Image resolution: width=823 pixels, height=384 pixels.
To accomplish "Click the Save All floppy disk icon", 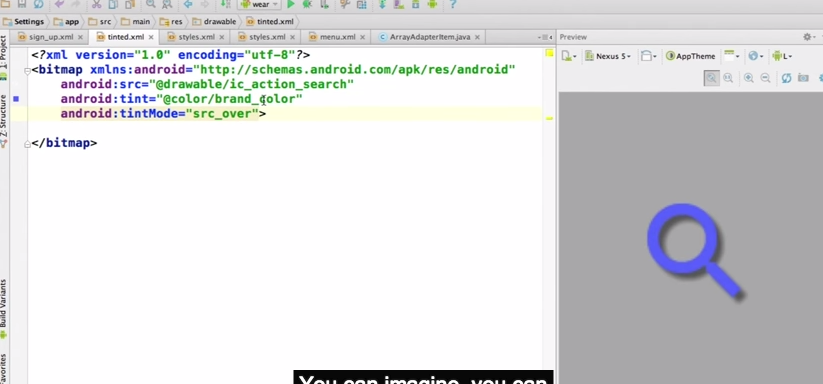I will click(22, 4).
